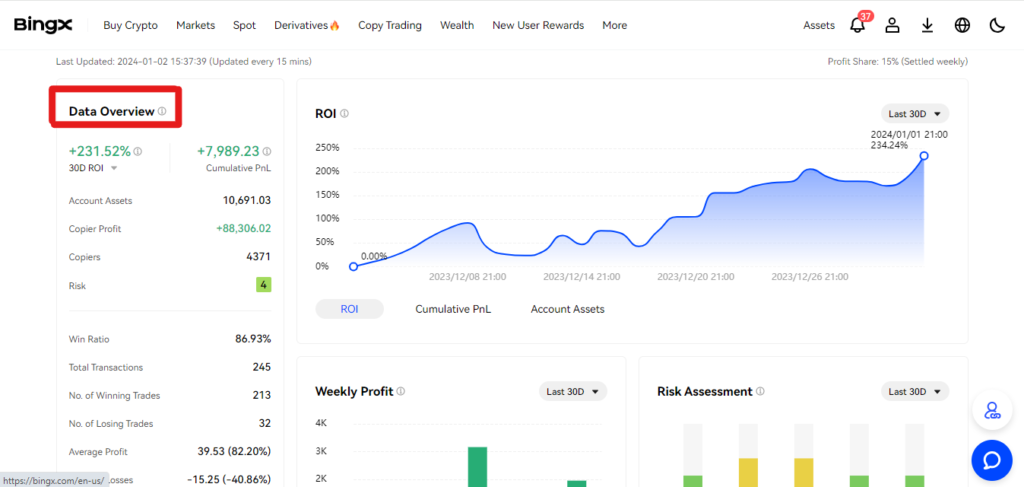Click the Assets link in header
The height and width of the screenshot is (487, 1024).
point(818,25)
